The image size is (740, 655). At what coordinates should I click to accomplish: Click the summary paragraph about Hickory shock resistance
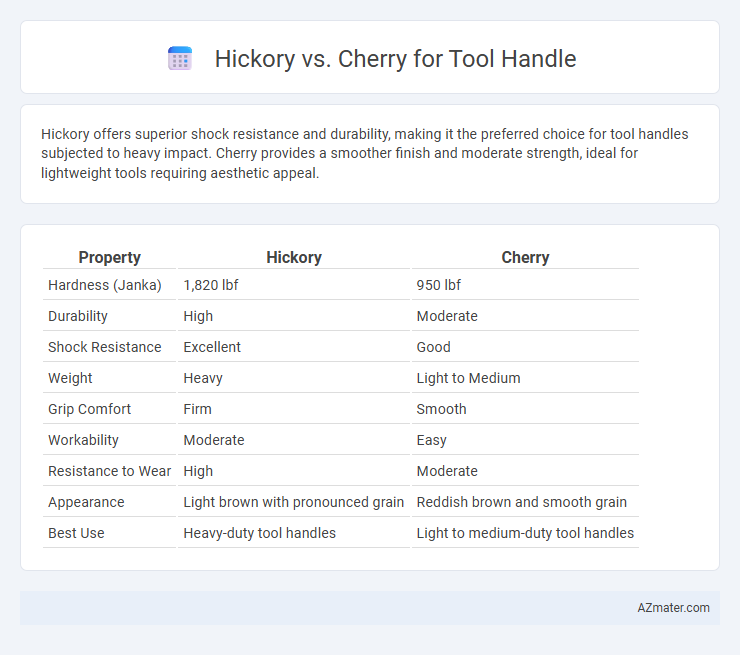364,153
